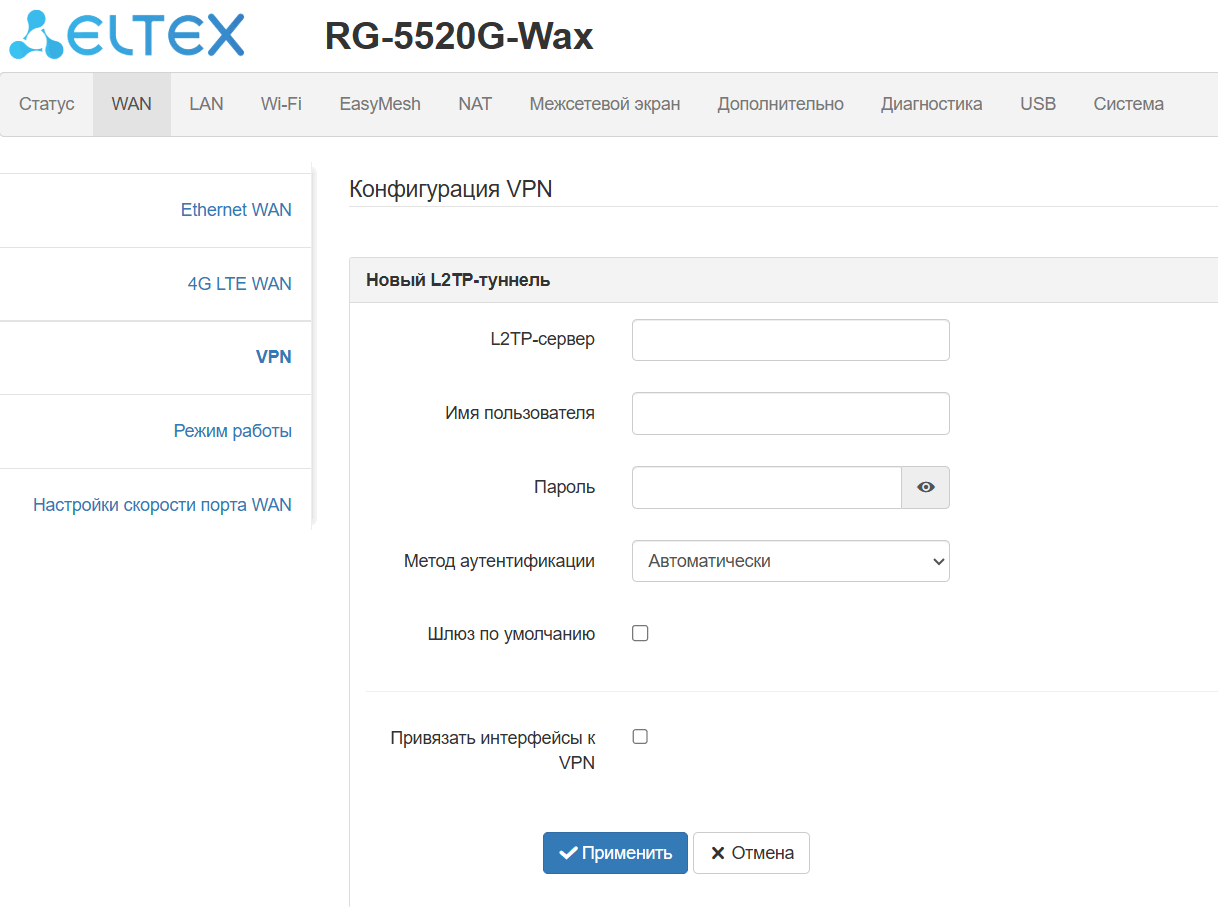This screenshot has height=907, width=1218.
Task: Cancel changes with the Отмена button
Action: (751, 853)
